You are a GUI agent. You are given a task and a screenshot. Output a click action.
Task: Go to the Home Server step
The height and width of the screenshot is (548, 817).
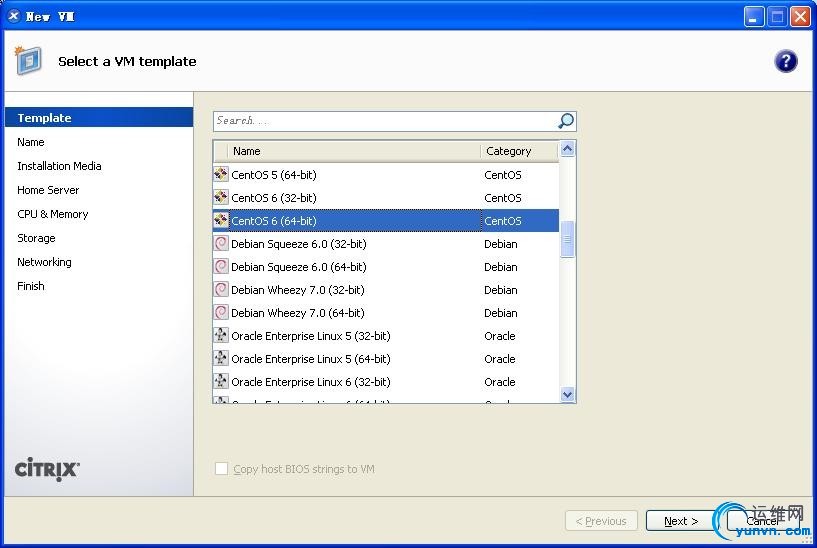48,190
